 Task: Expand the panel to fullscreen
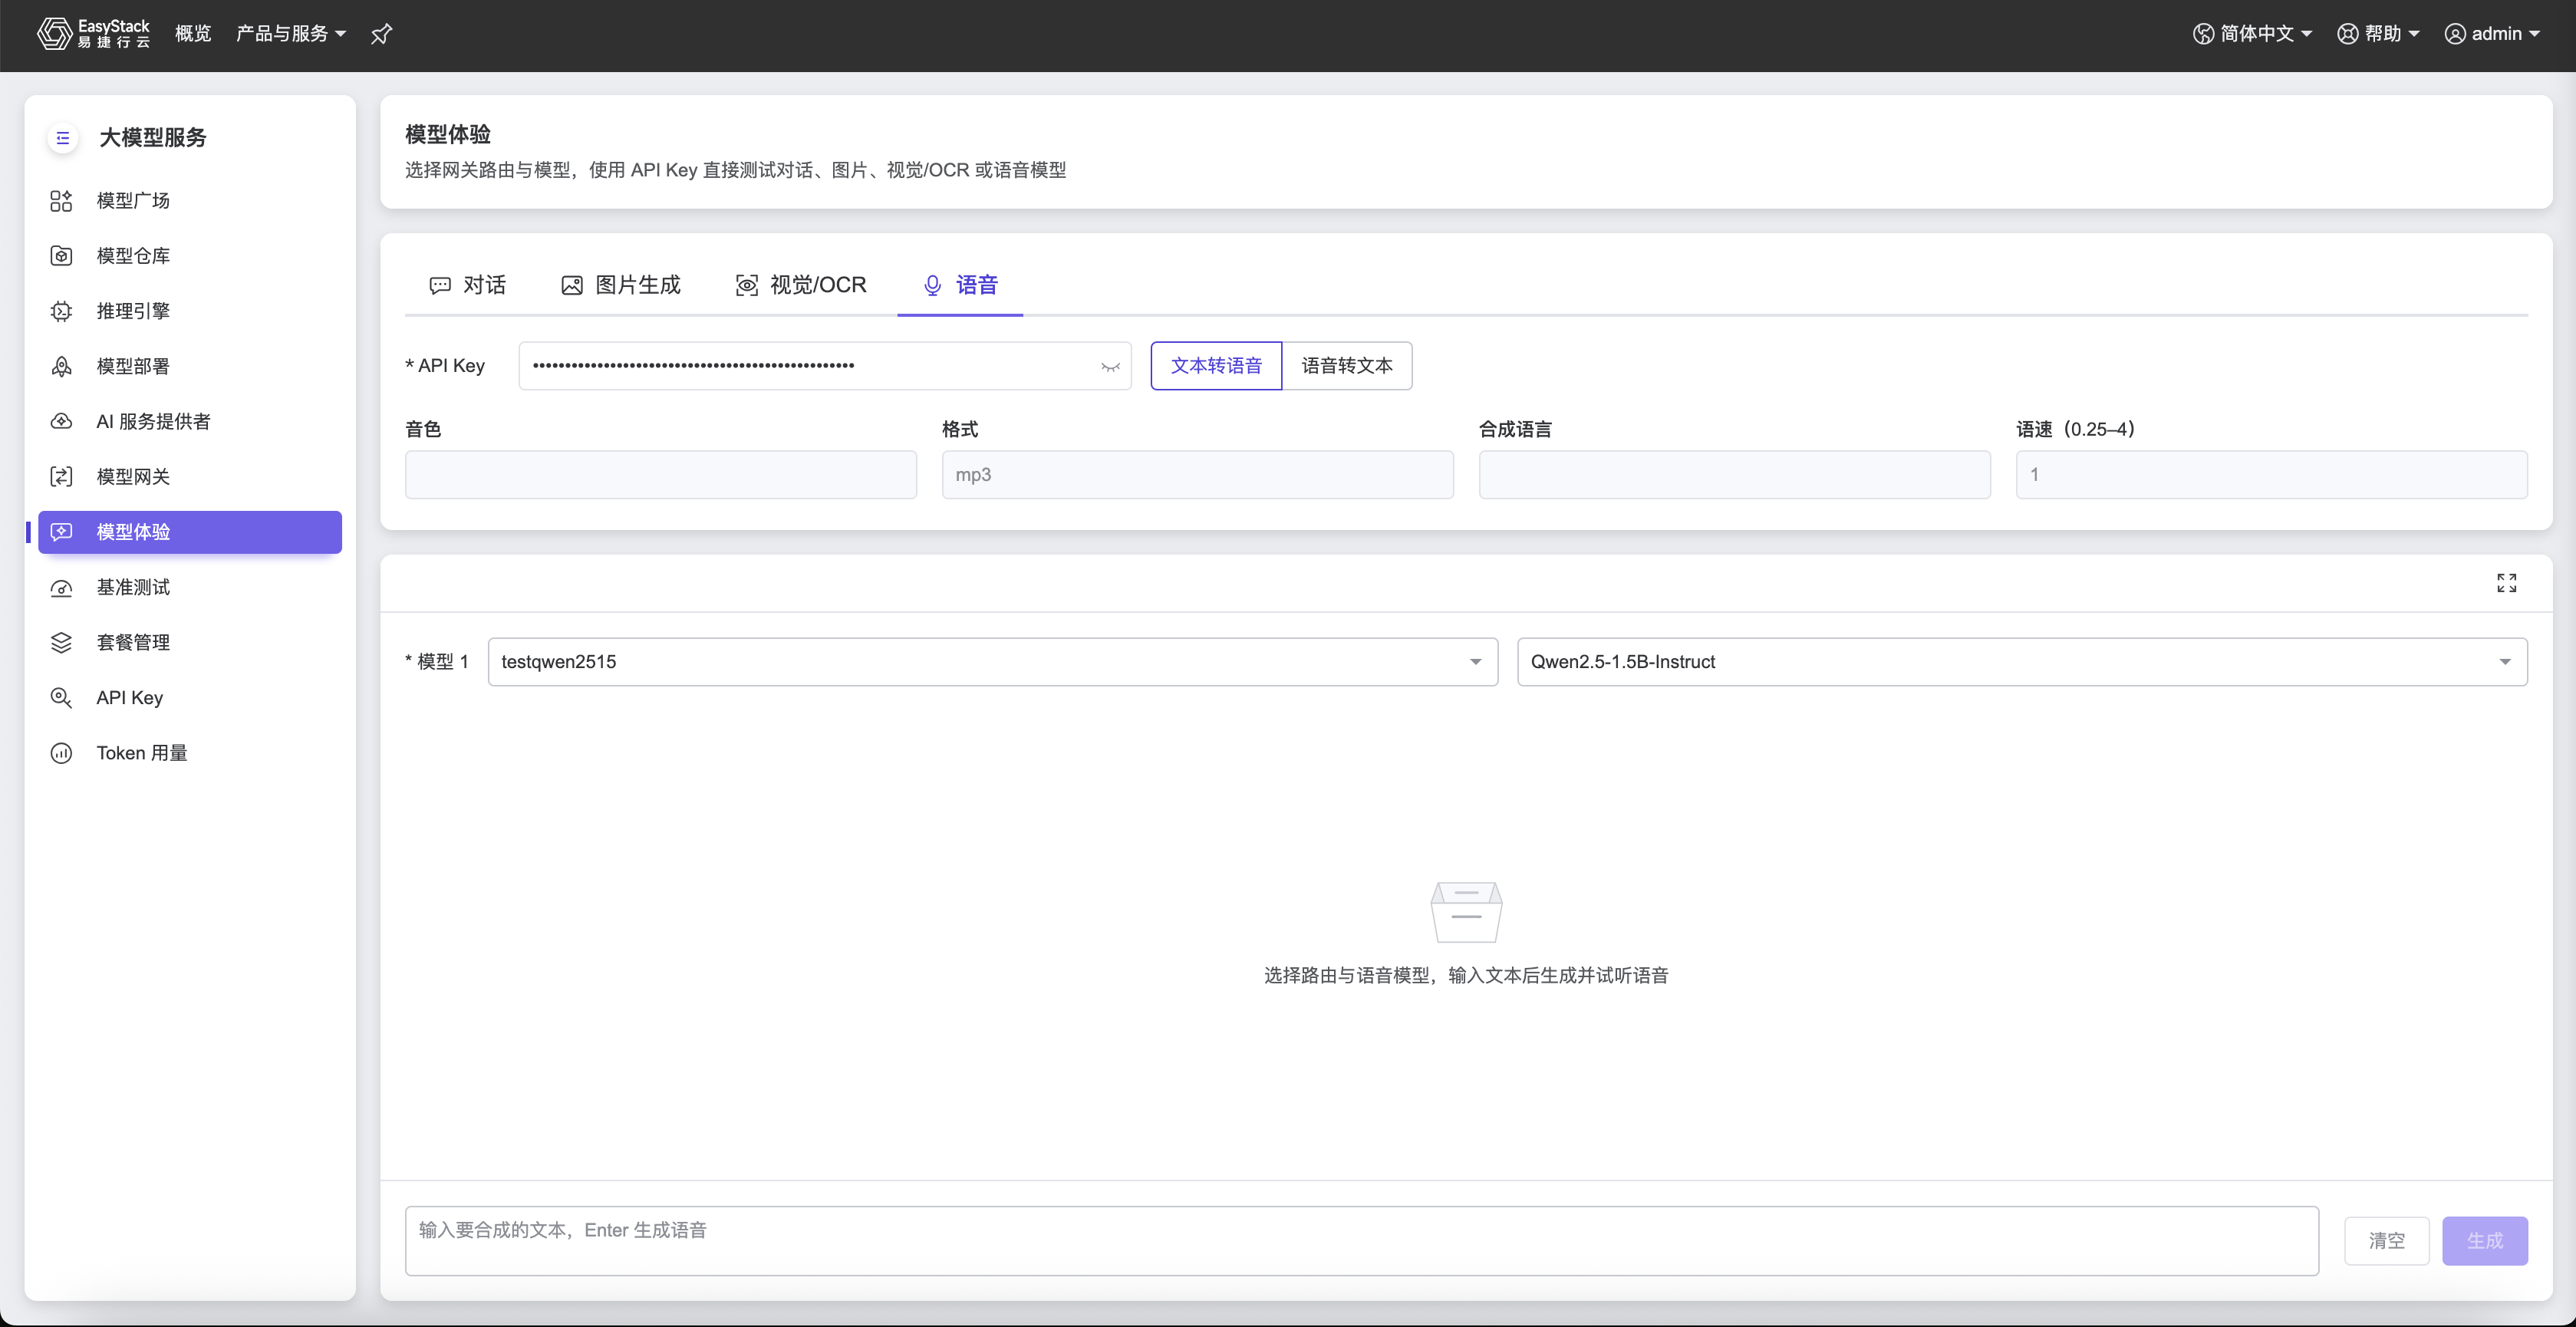[2506, 583]
